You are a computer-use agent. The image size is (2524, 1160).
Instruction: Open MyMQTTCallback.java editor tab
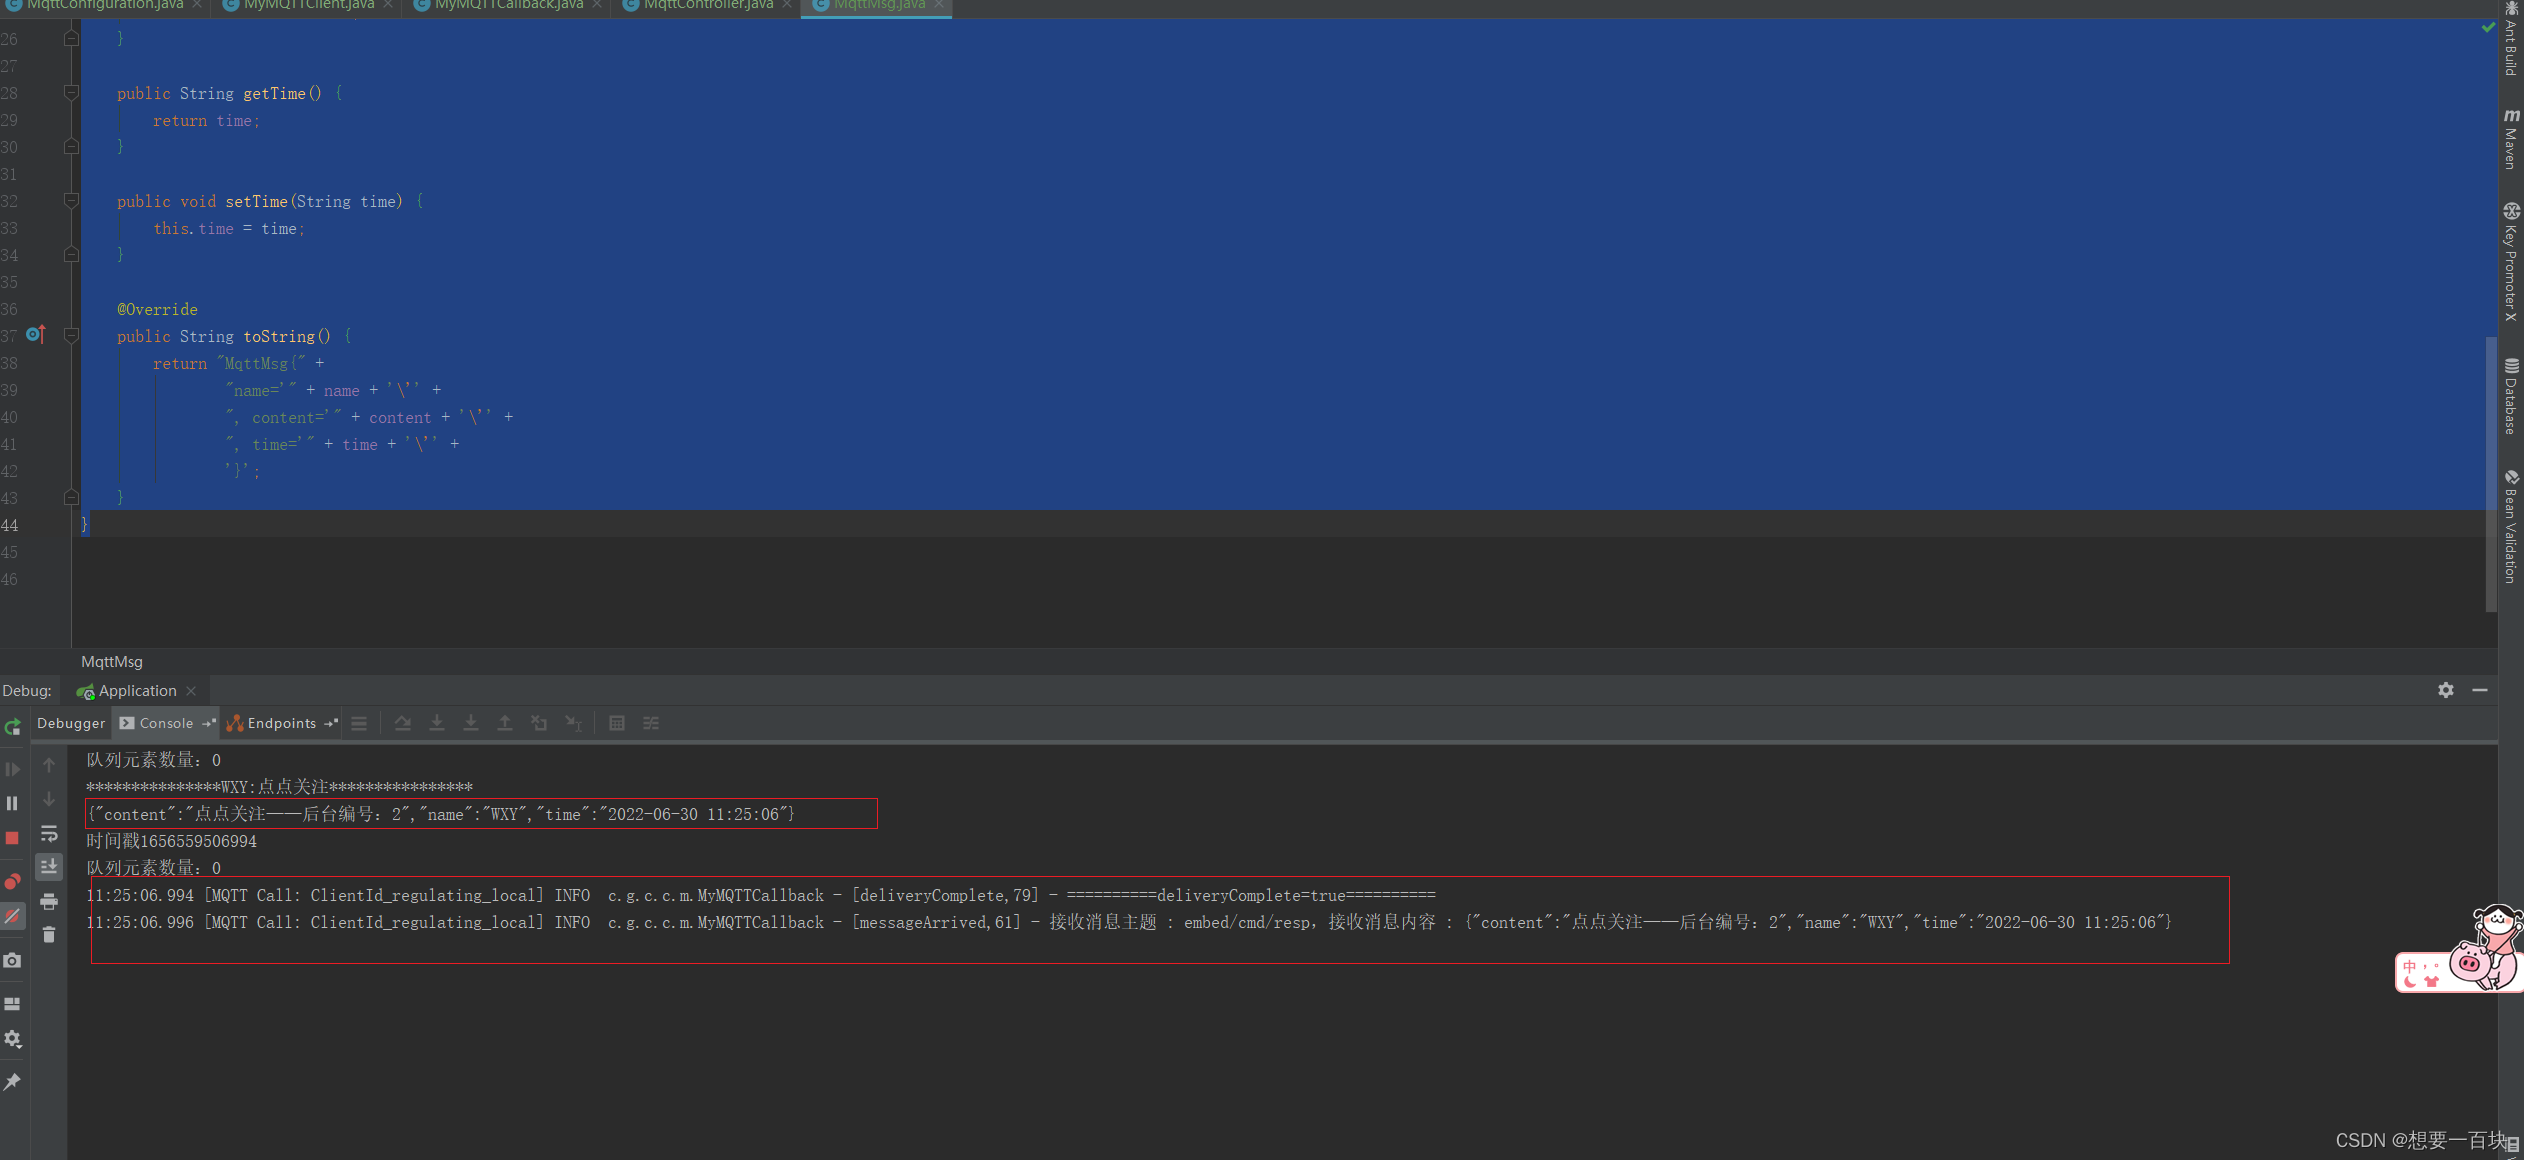pyautogui.click(x=508, y=6)
